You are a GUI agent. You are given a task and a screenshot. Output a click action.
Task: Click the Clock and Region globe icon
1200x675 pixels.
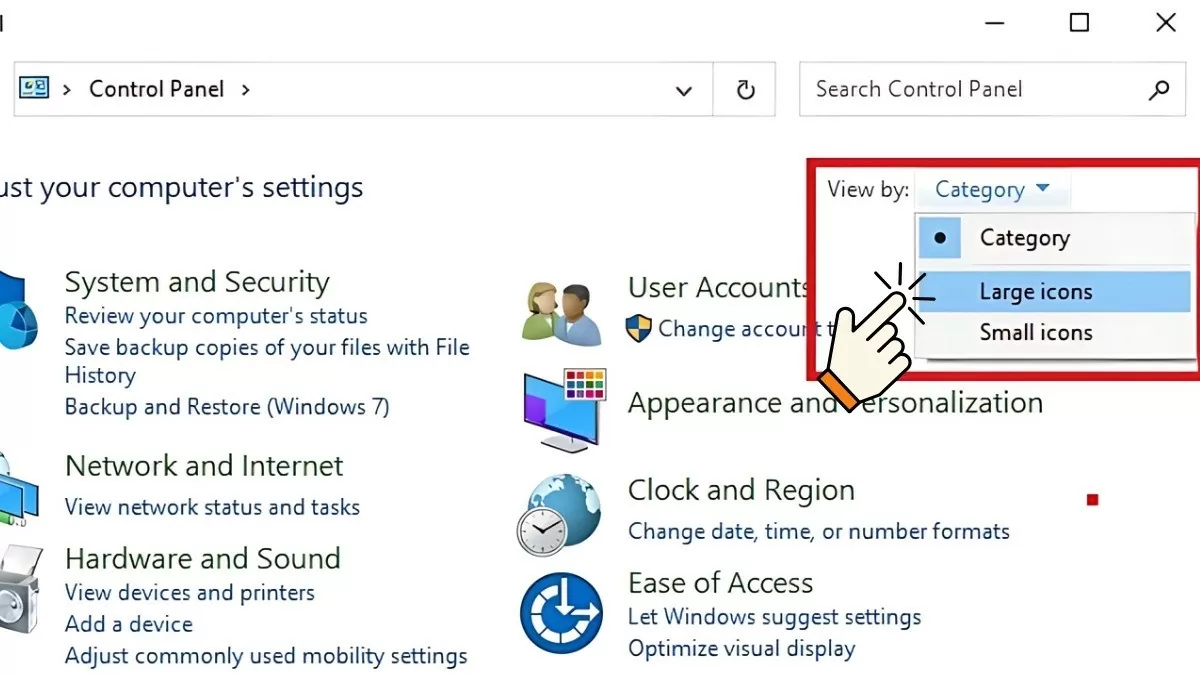point(560,514)
